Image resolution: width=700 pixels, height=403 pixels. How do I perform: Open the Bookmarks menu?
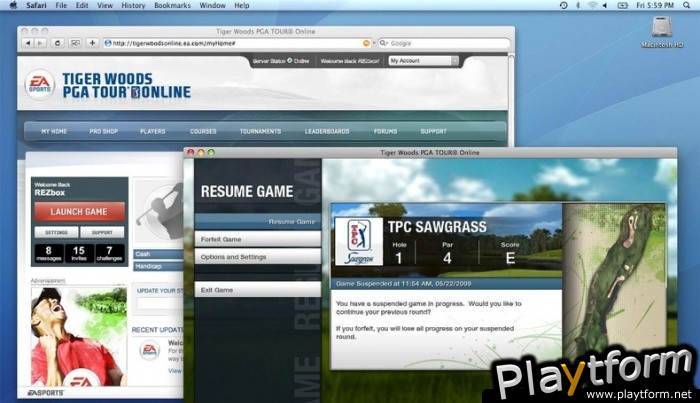point(172,5)
